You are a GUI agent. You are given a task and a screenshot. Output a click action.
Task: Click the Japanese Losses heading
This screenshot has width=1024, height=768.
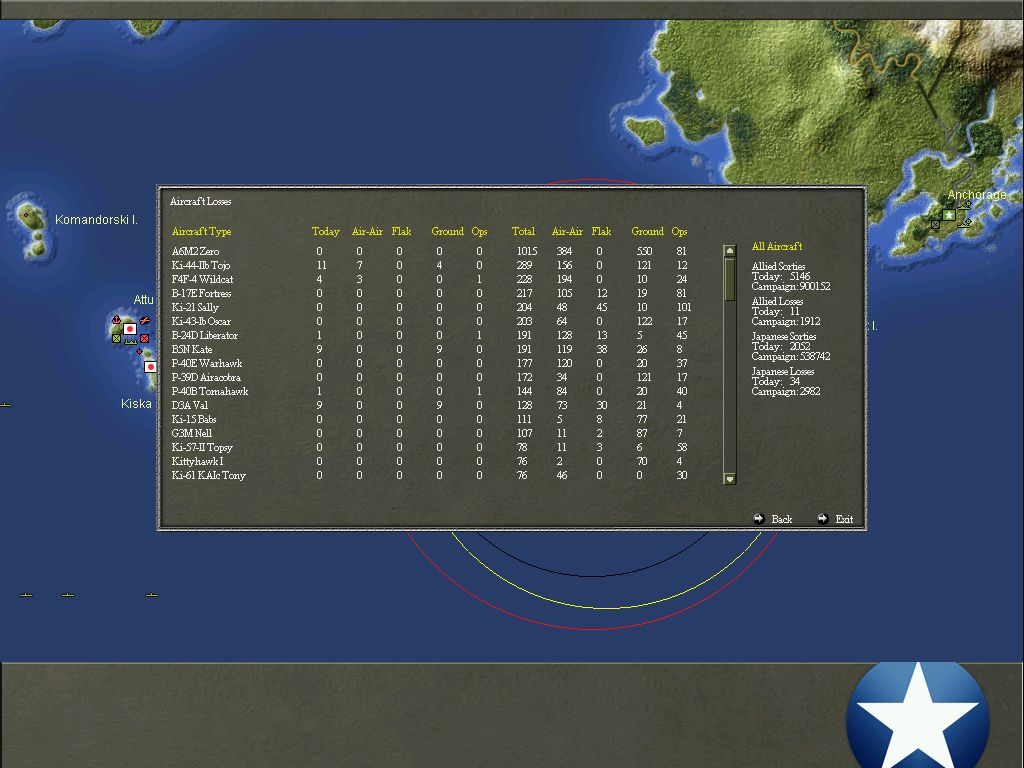pos(783,371)
